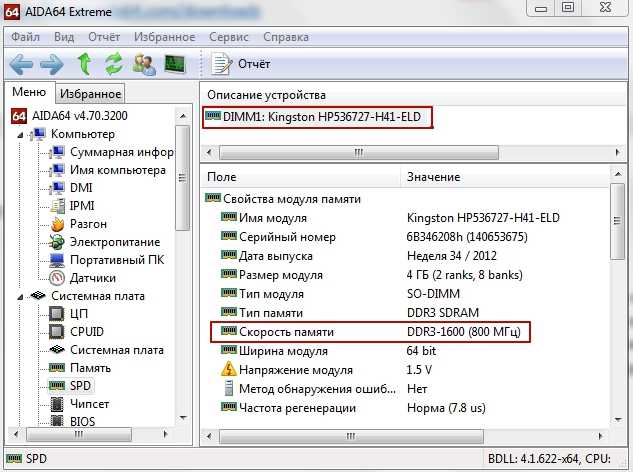Open the users manager toolbar icon

tap(144, 64)
